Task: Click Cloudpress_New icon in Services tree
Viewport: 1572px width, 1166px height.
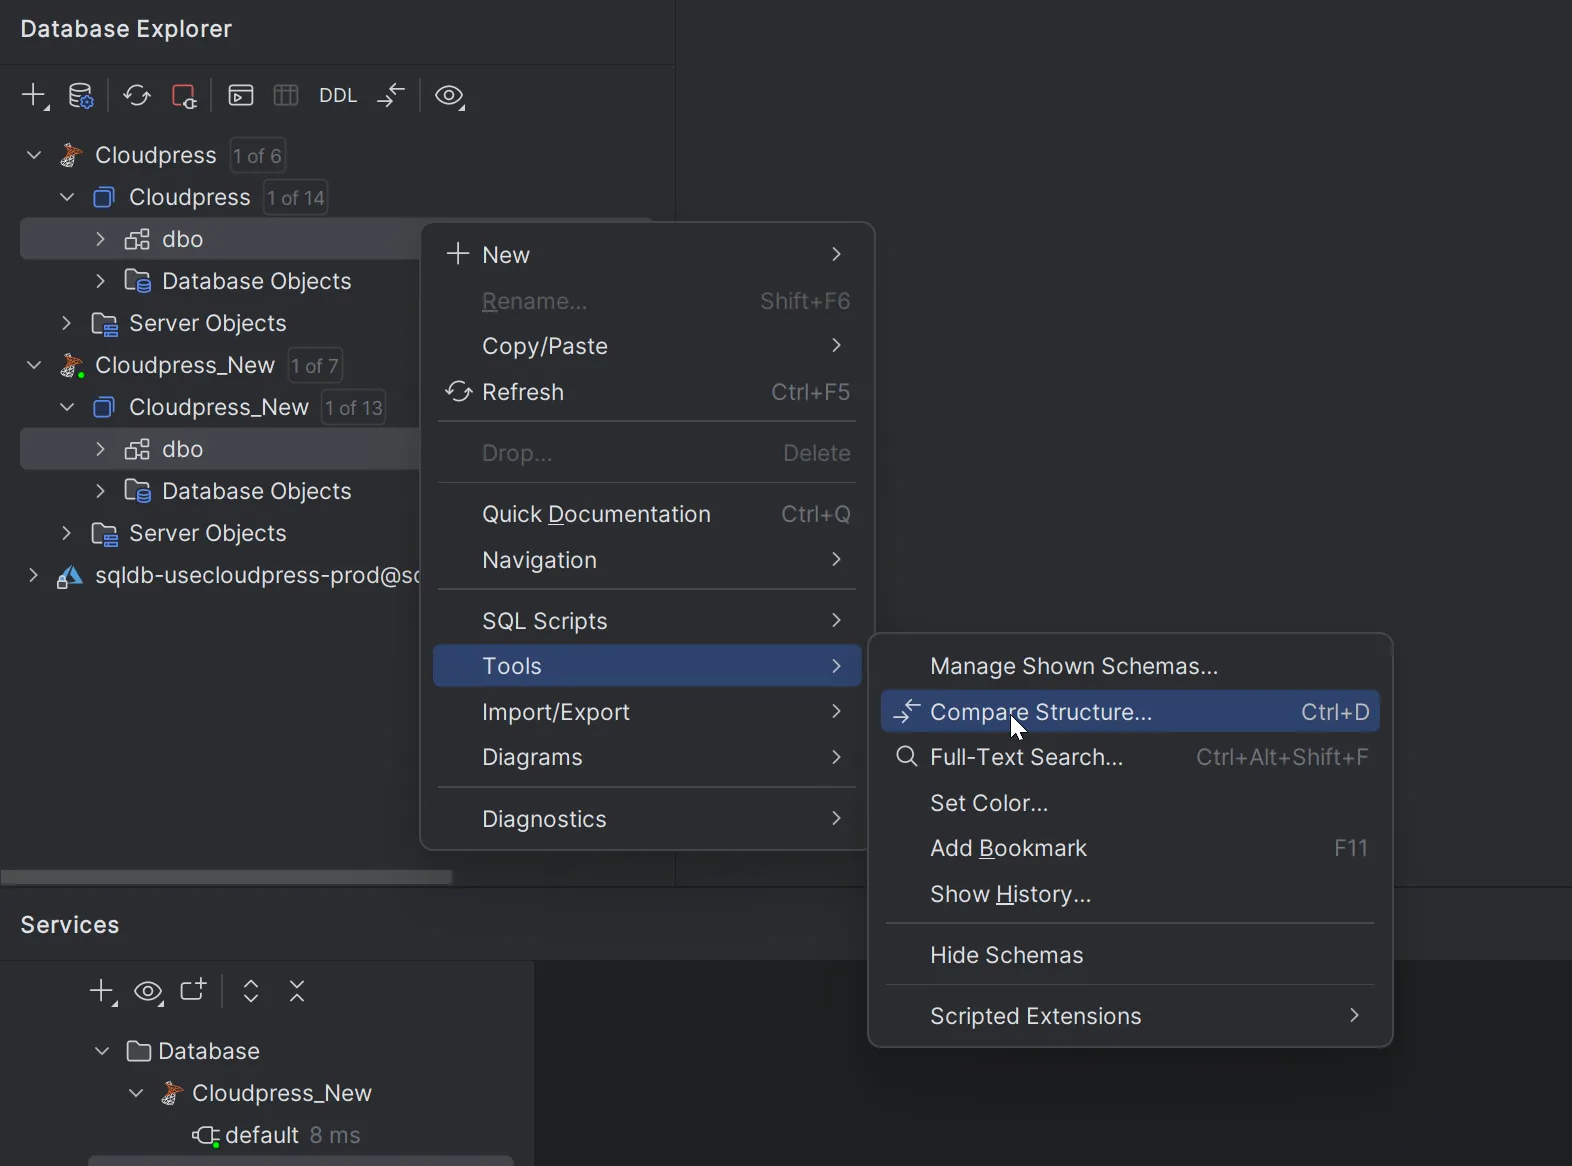Action: (x=172, y=1094)
